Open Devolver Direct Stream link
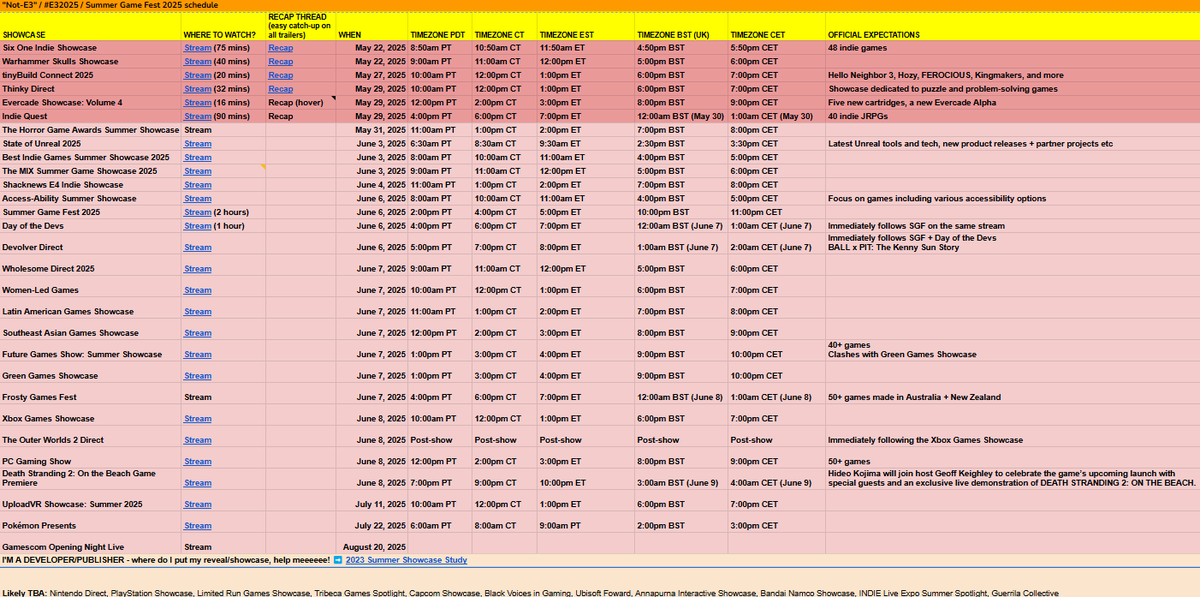1200x597 pixels. tap(197, 247)
